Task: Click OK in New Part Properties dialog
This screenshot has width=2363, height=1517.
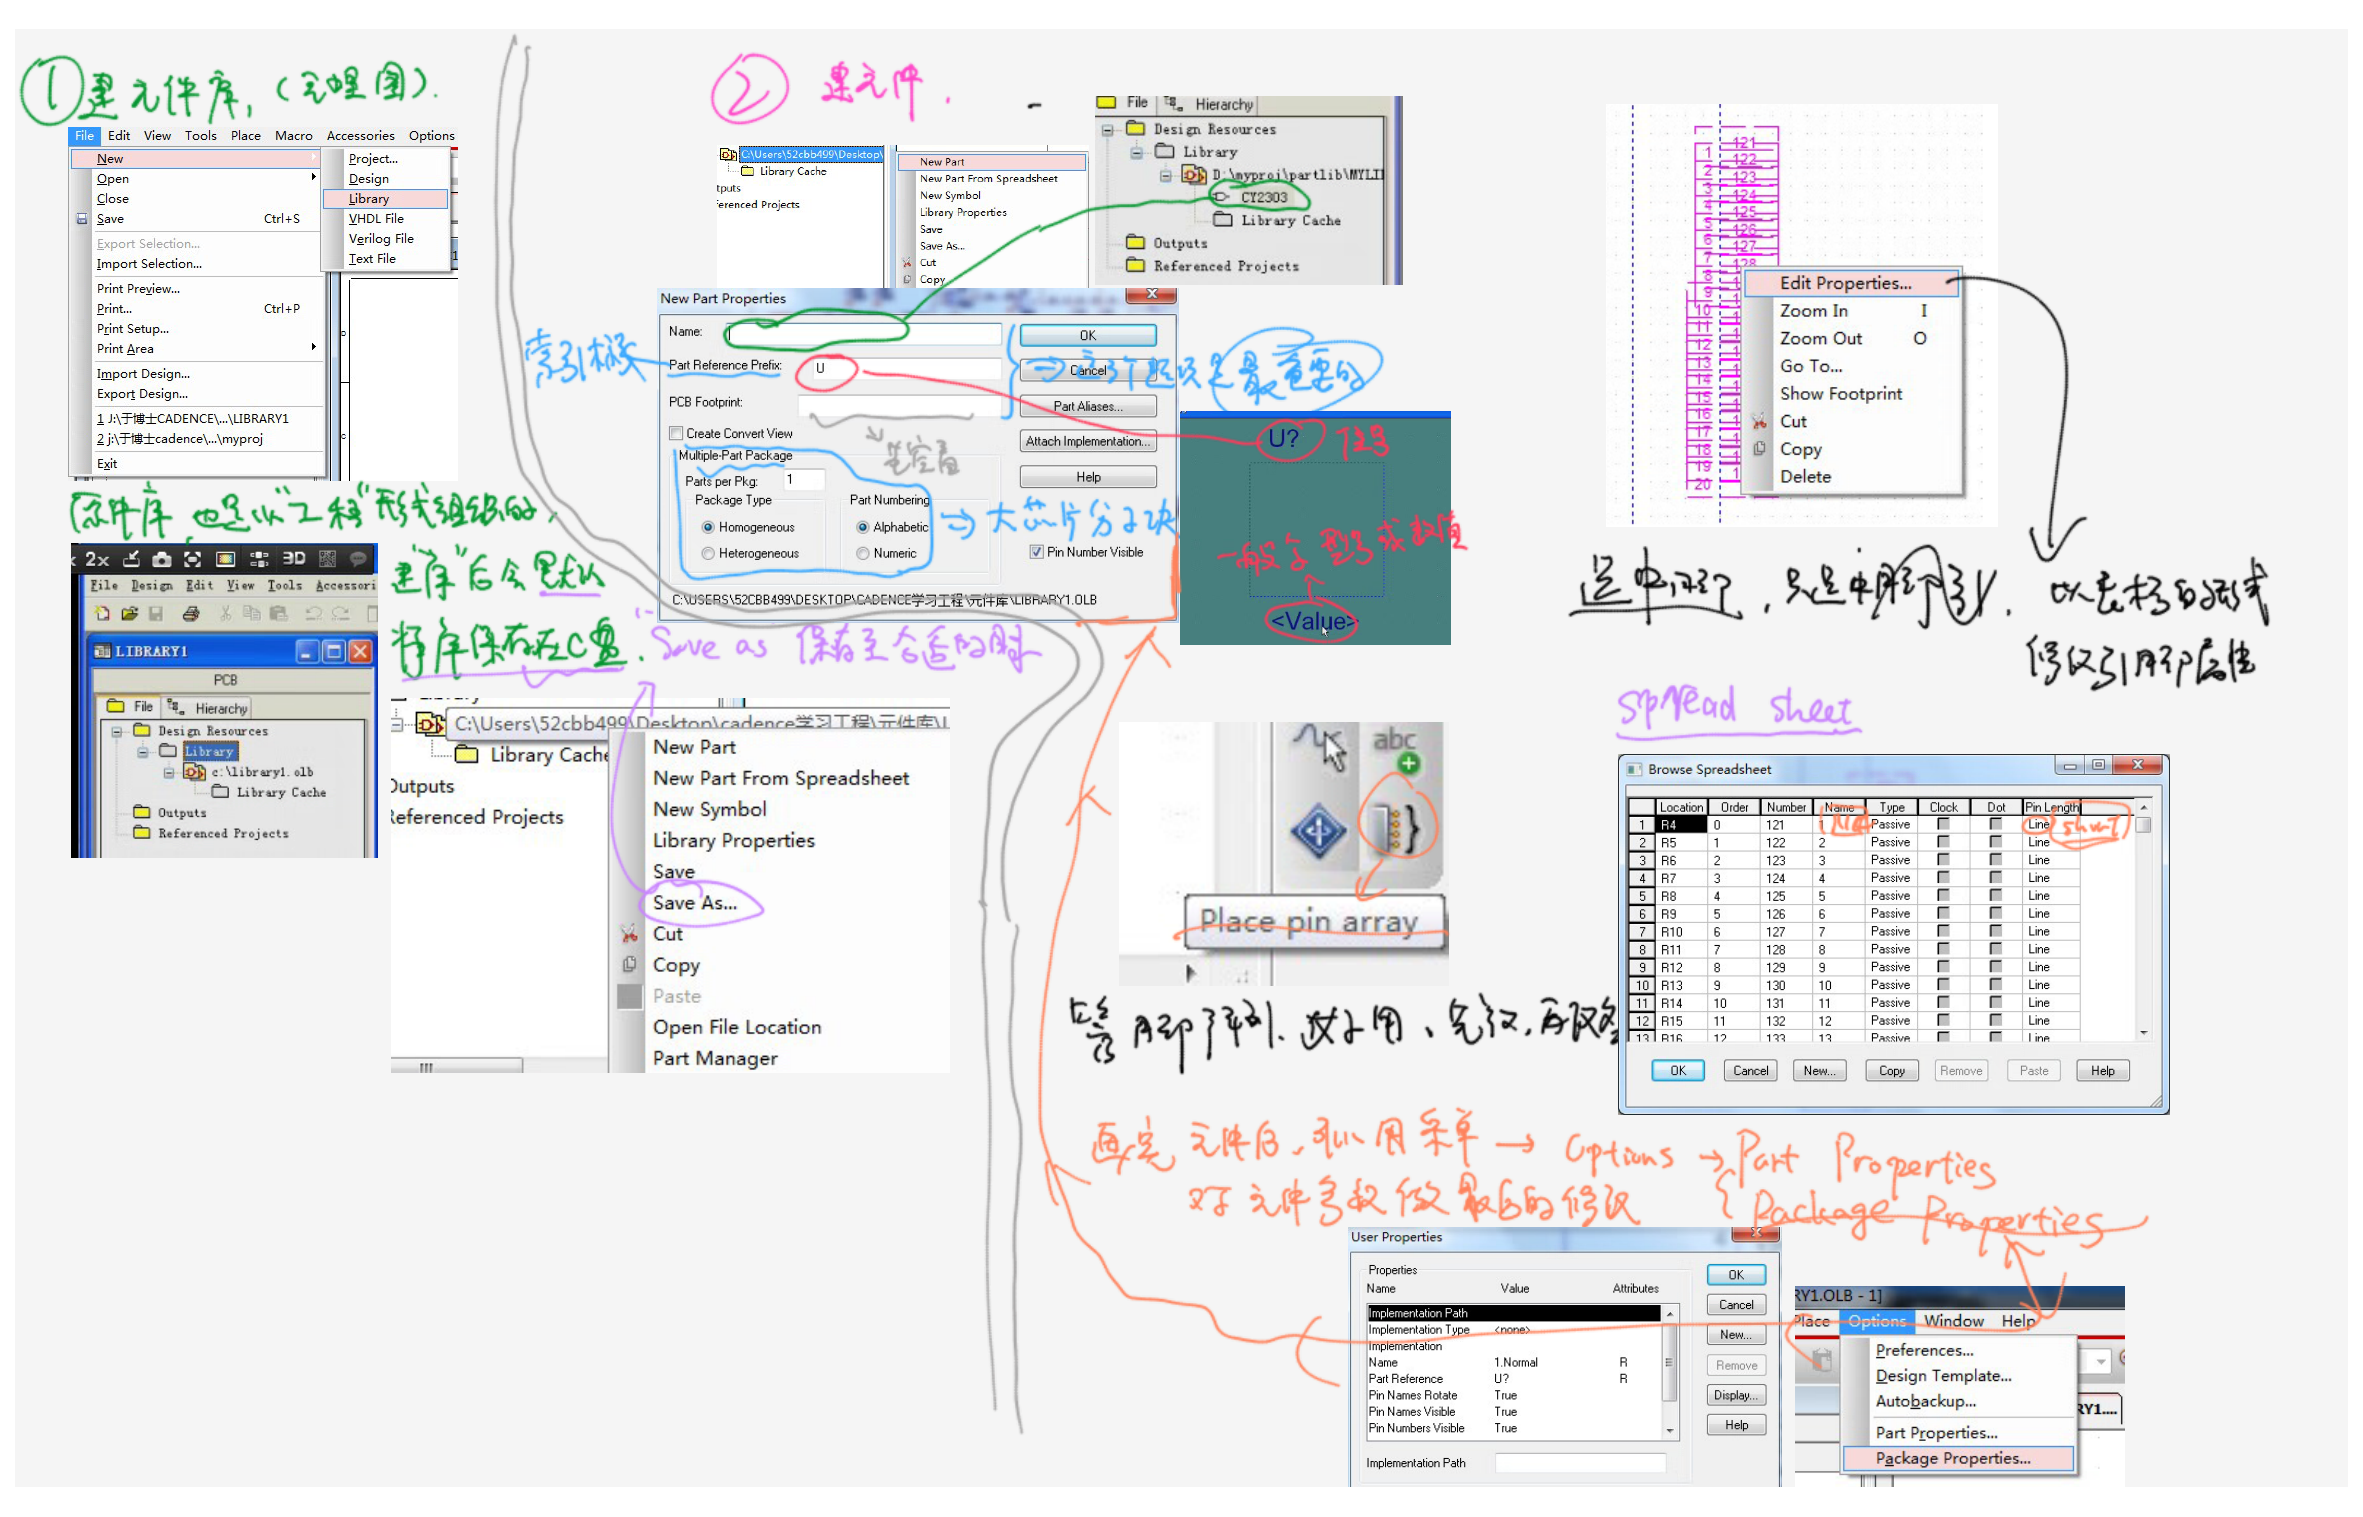Action: [x=1088, y=335]
